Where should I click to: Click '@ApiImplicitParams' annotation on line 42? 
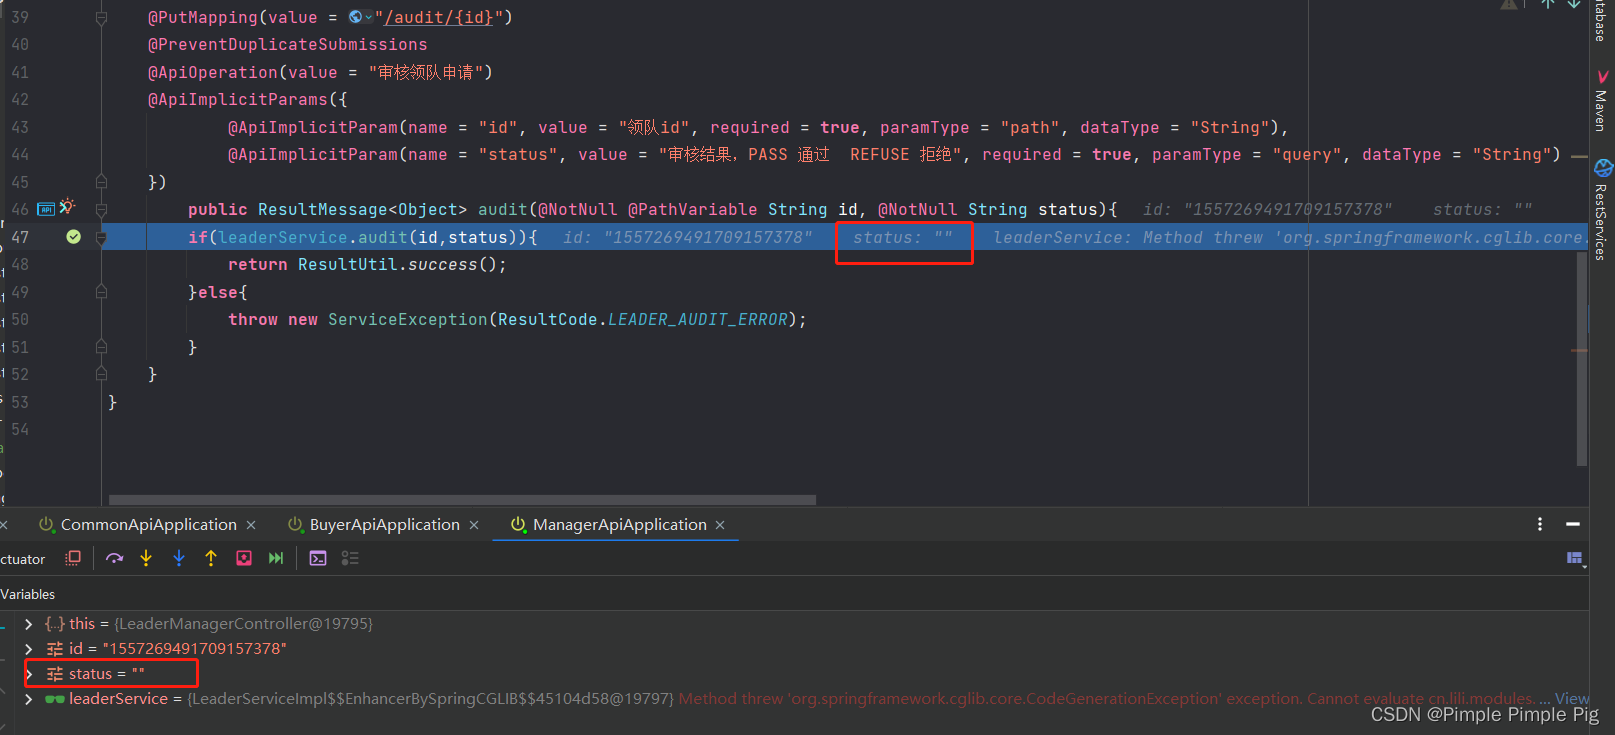pyautogui.click(x=238, y=100)
